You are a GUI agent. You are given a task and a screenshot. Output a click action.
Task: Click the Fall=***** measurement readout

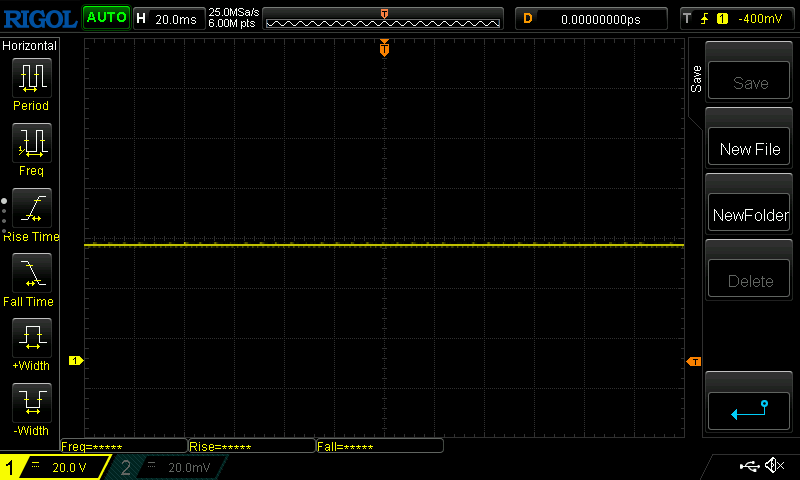(380, 446)
